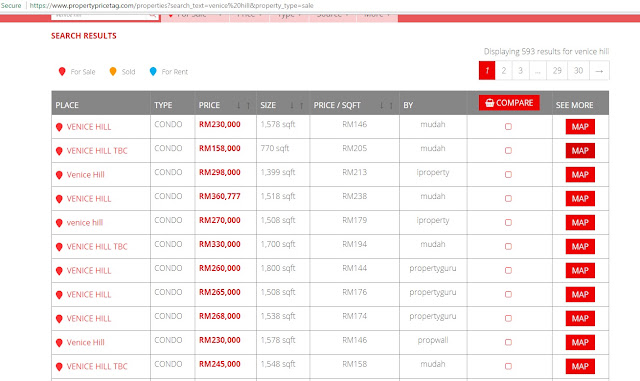Screen dimensions: 640x381
Task: Click the red COMPARE button
Action: [x=509, y=103]
